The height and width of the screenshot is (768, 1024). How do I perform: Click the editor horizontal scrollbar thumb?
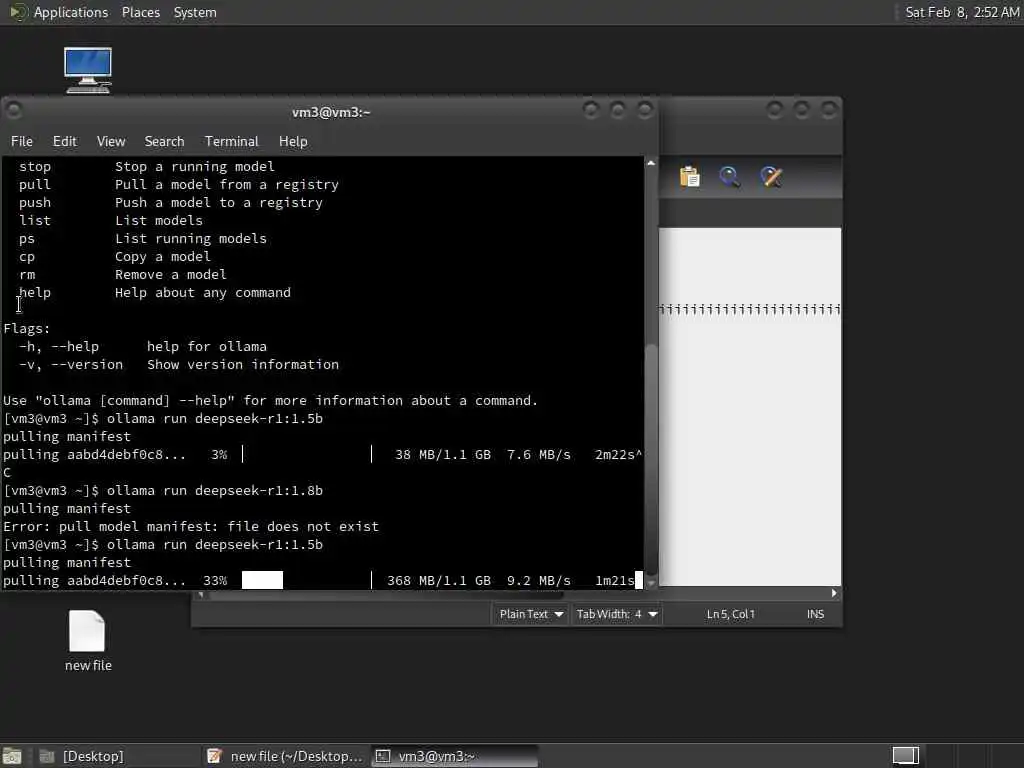(385, 594)
